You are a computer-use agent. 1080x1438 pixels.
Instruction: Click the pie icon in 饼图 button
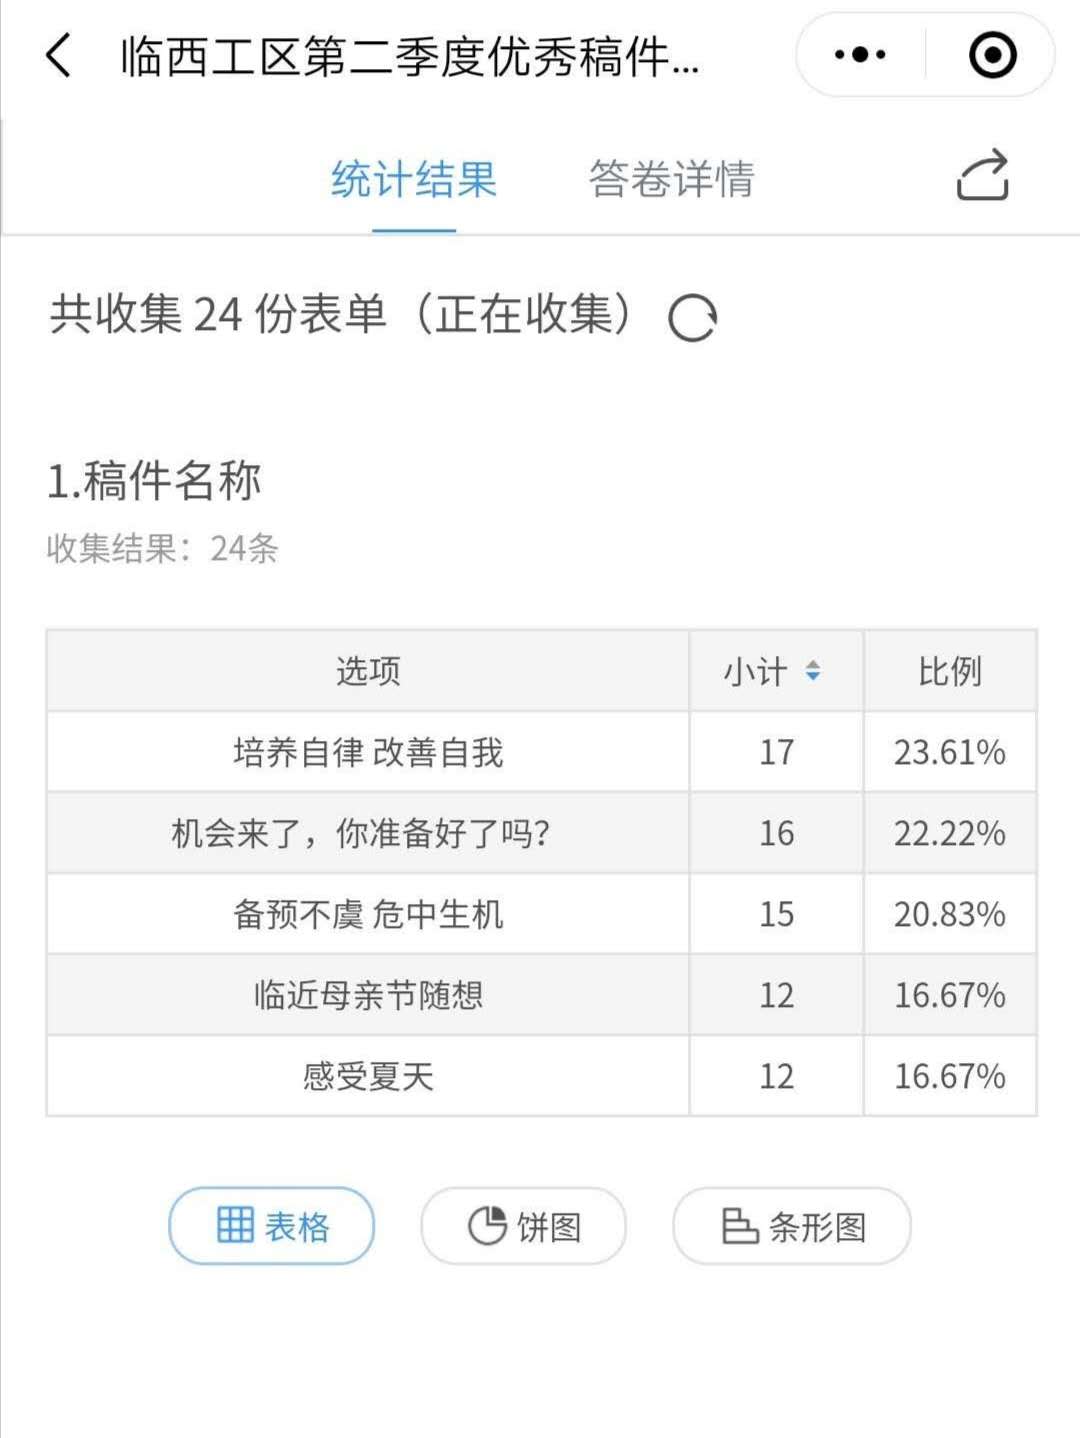point(487,1225)
